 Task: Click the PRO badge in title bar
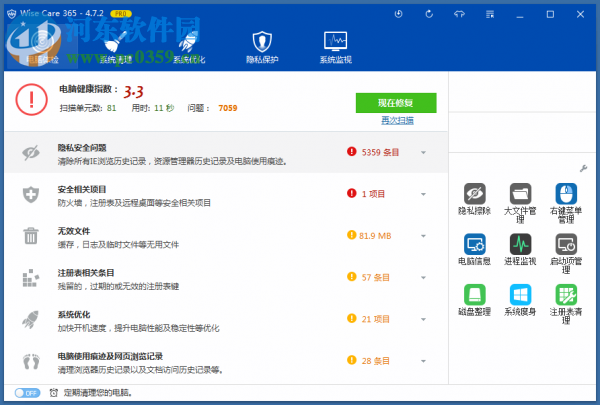coord(121,14)
